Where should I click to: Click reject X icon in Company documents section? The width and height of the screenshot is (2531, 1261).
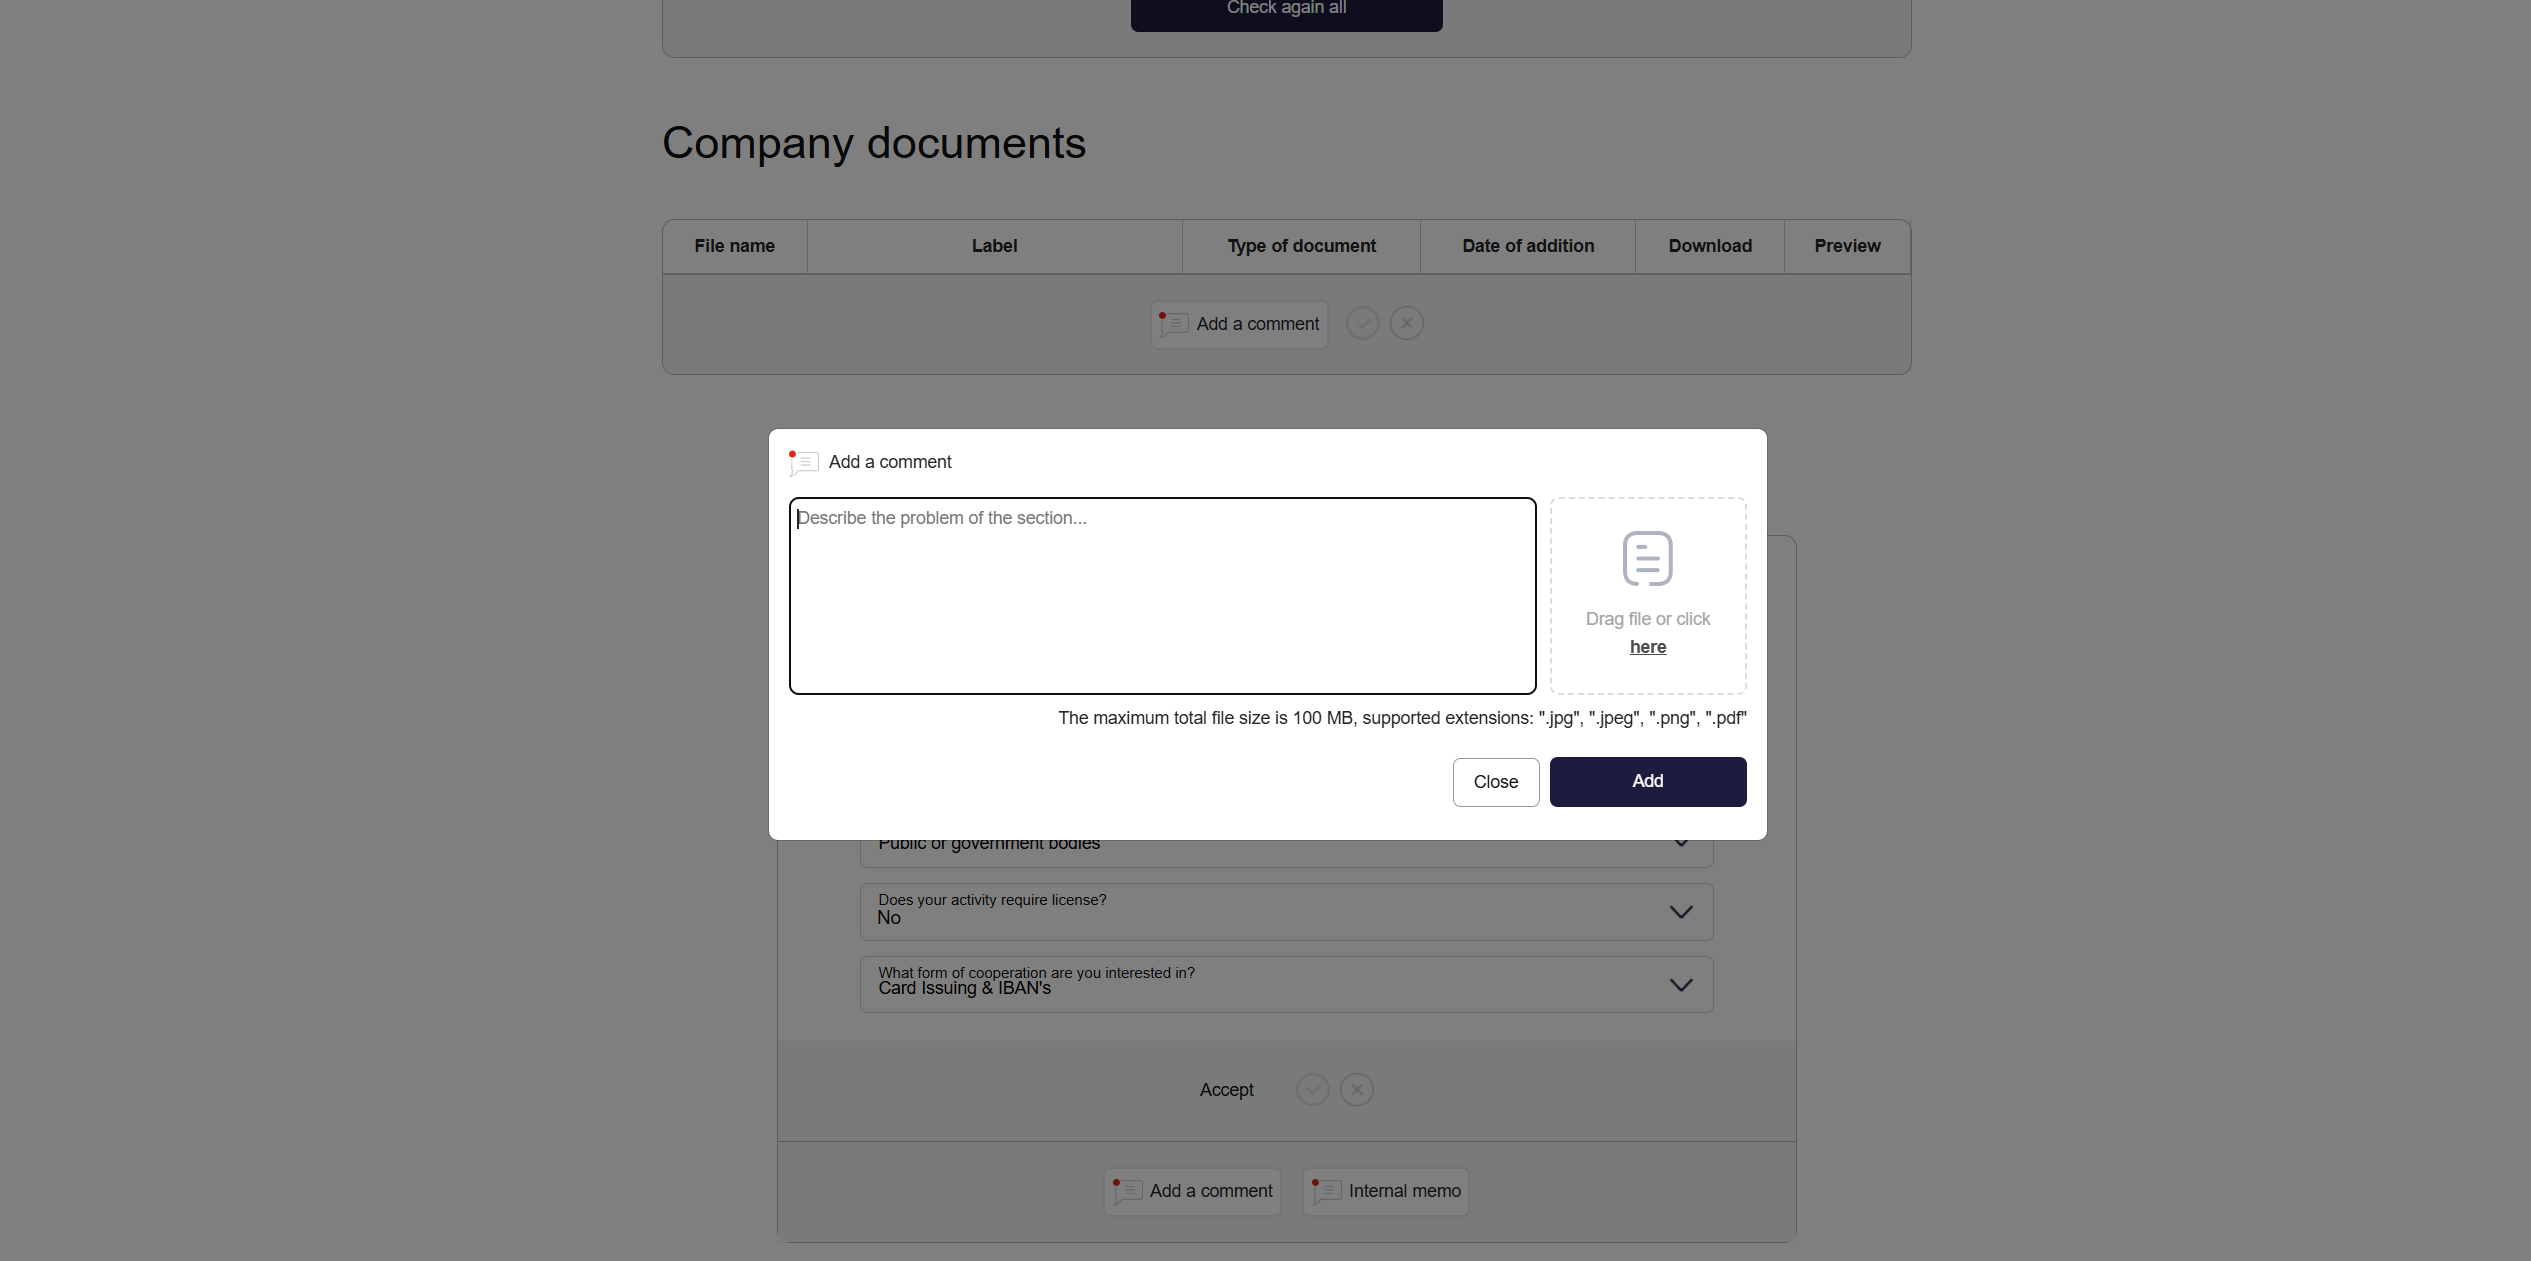[1406, 323]
